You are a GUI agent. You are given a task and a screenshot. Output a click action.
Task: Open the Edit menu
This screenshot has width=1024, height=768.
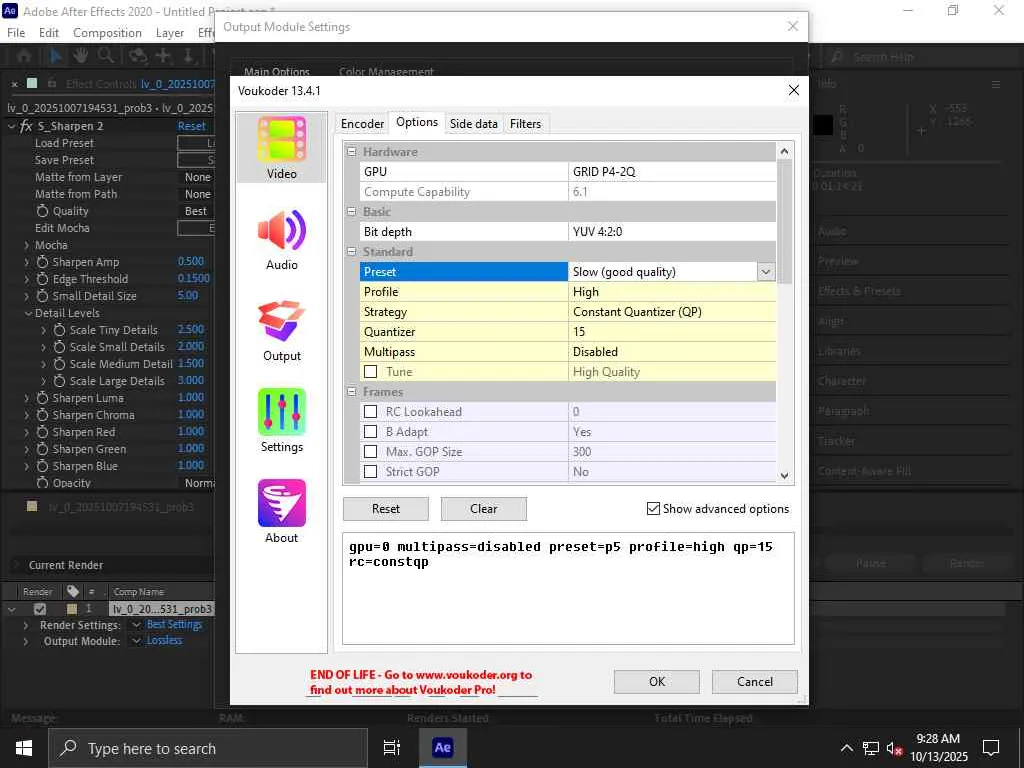49,33
